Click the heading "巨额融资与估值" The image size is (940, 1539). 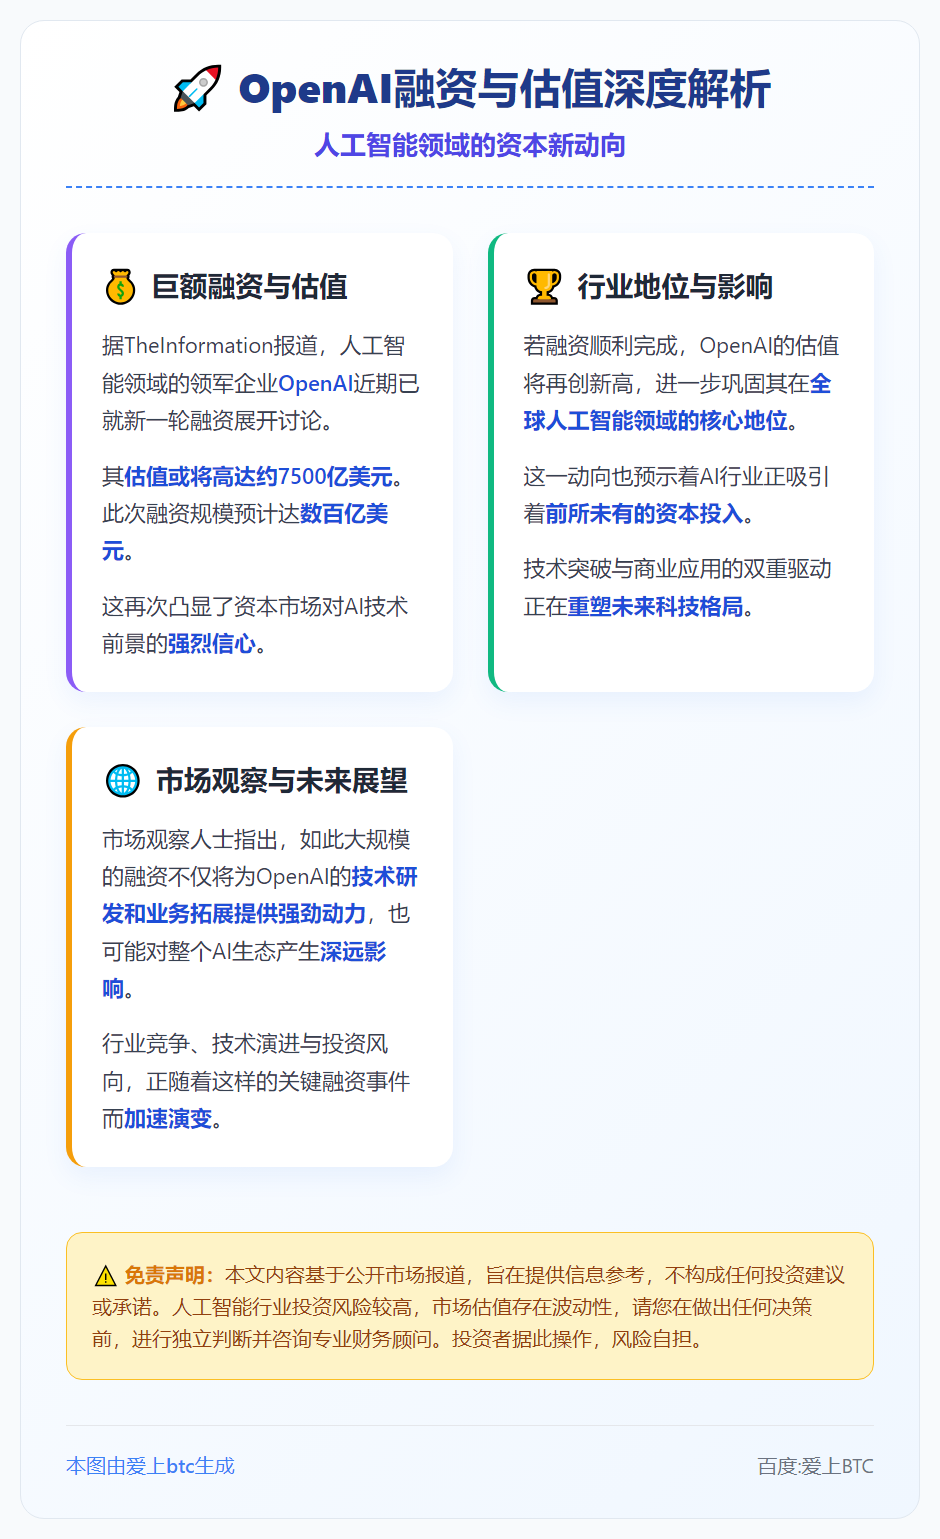tap(250, 287)
